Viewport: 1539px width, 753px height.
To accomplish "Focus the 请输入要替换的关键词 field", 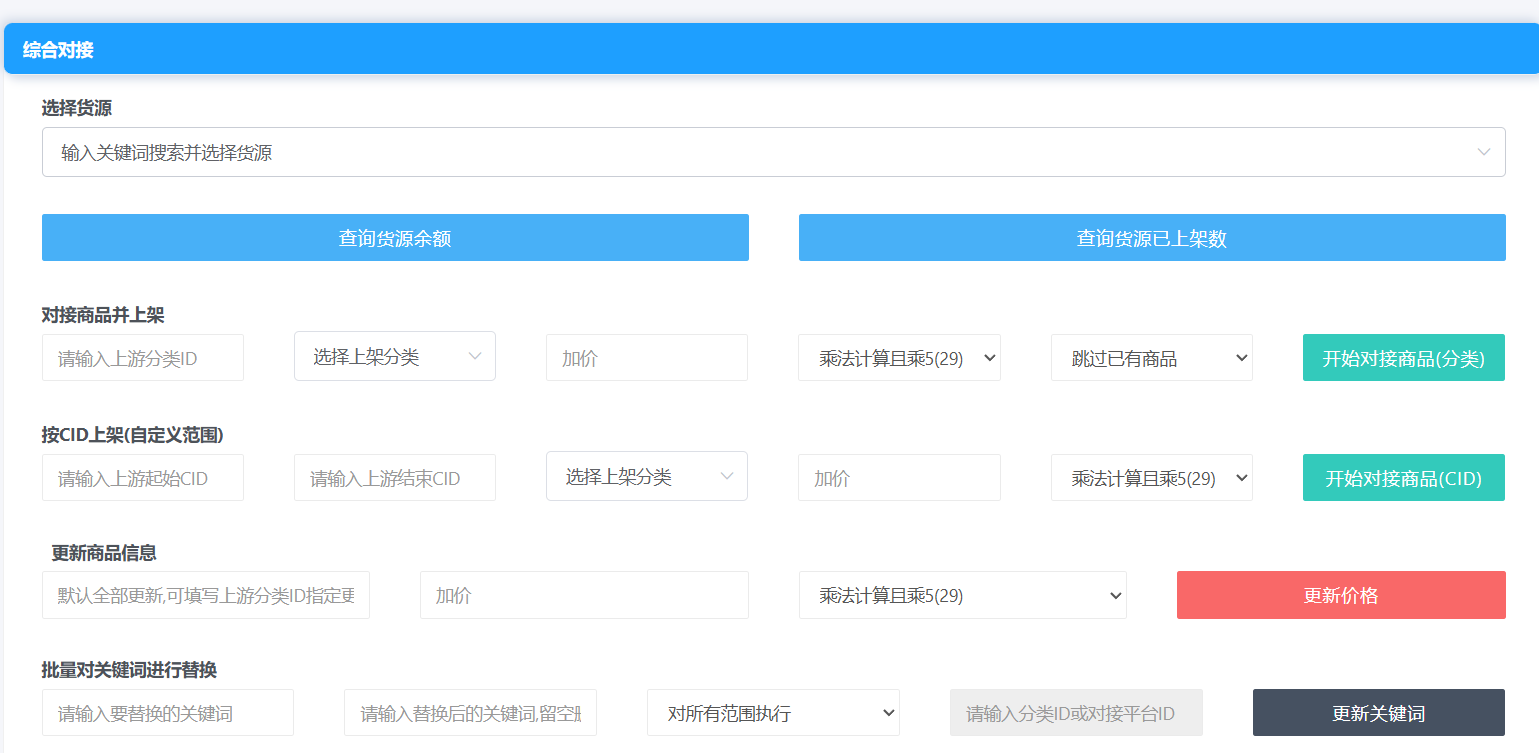I will (168, 713).
